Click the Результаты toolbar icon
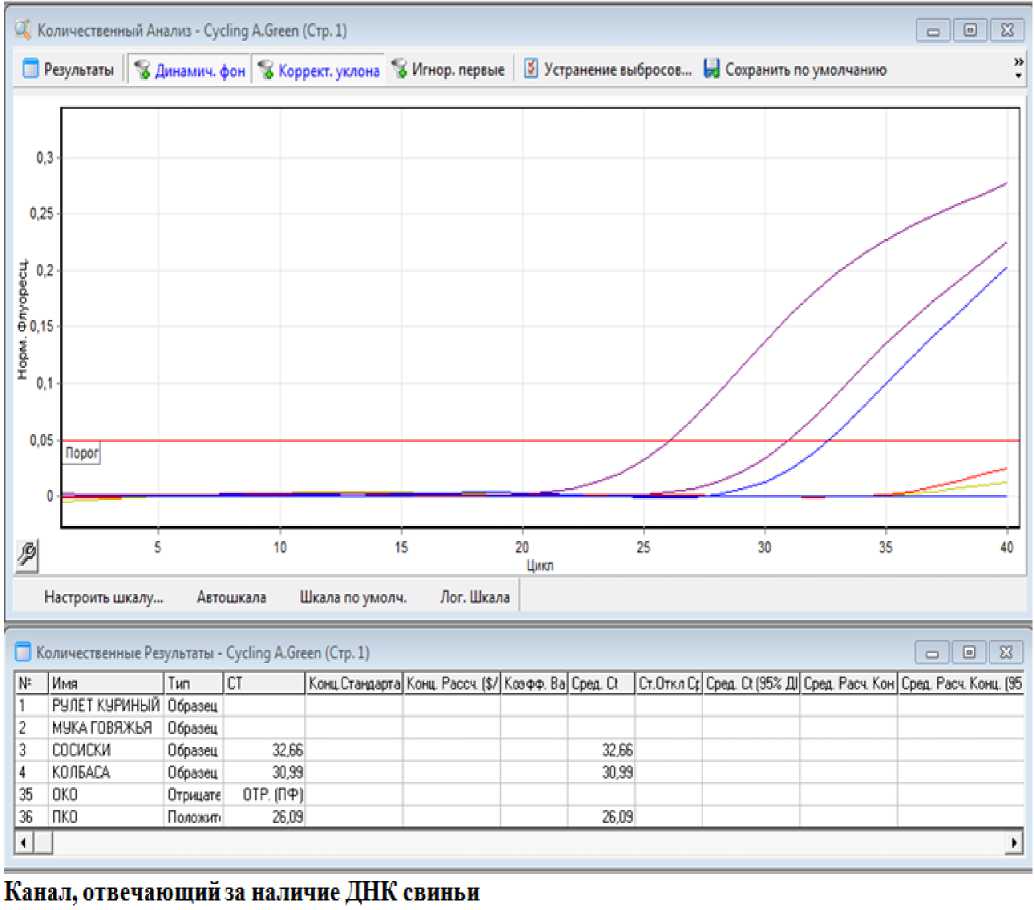 tap(30, 70)
